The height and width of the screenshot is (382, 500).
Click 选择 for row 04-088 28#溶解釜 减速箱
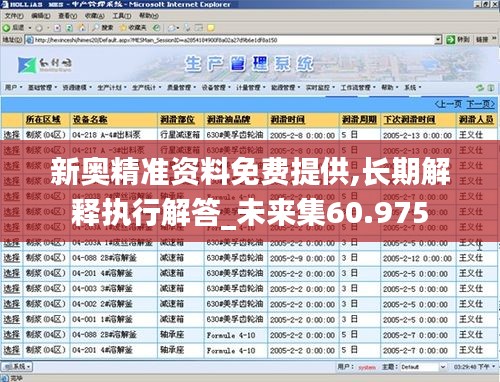tap(12, 258)
